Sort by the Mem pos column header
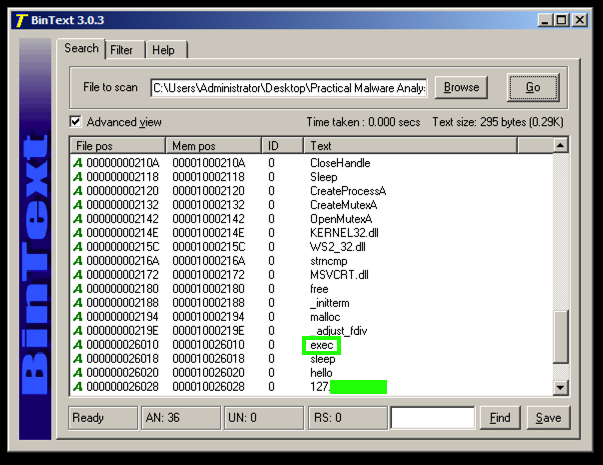 click(x=213, y=146)
